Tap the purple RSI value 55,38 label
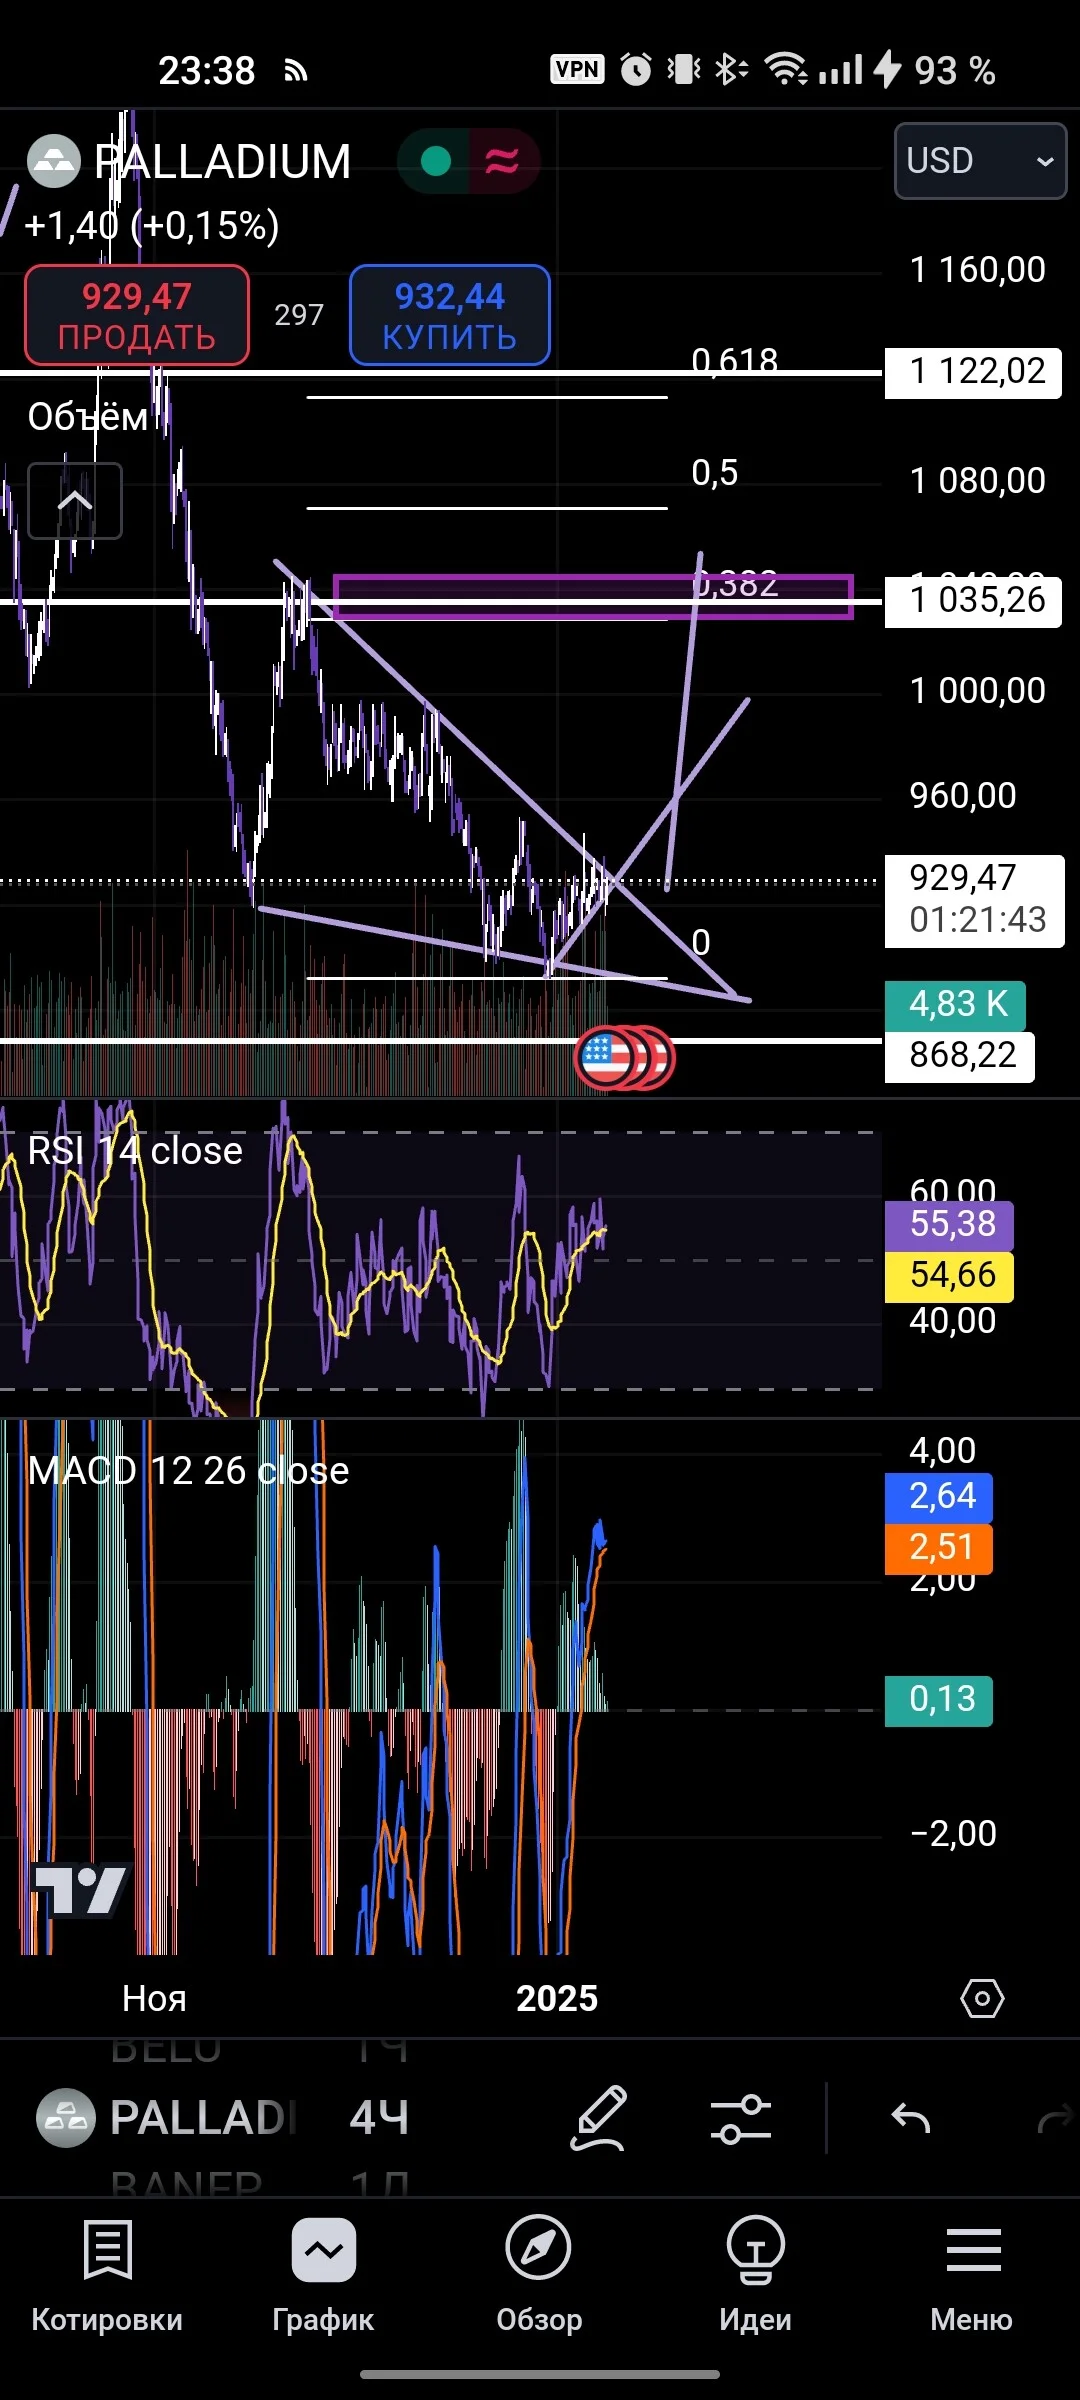 (950, 1225)
